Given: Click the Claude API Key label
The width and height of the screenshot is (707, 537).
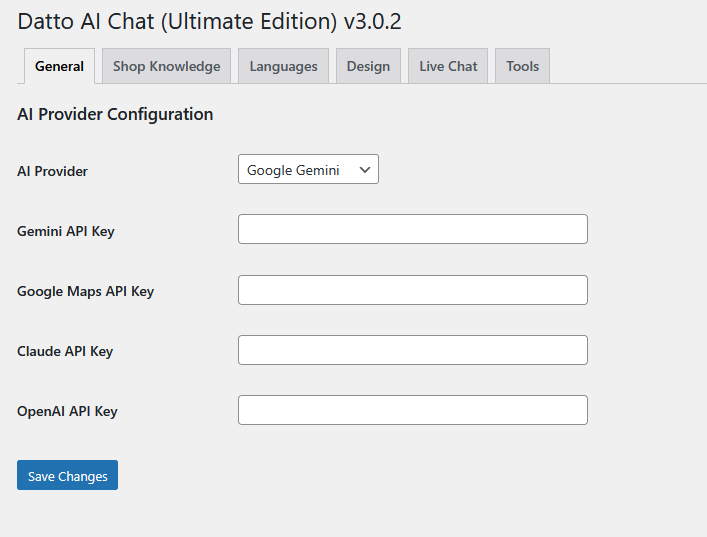Looking at the screenshot, I should (x=65, y=351).
